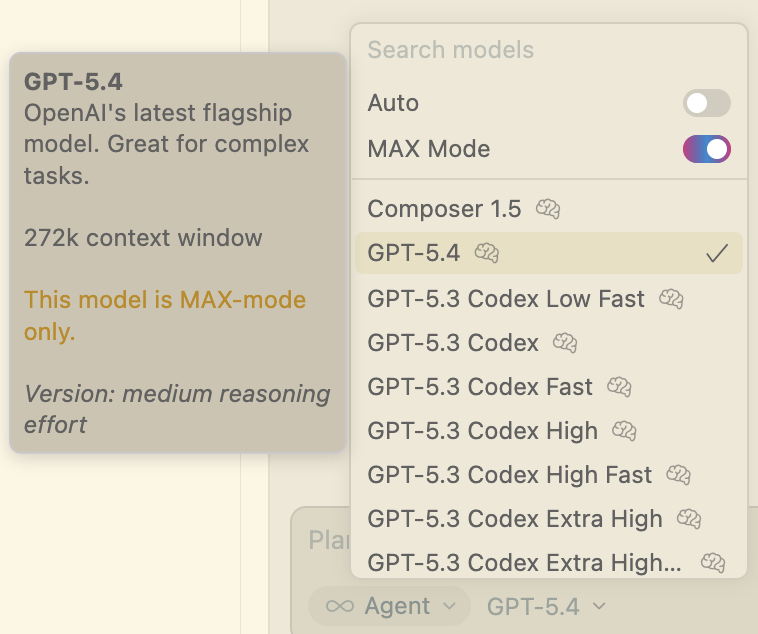Select GPT-5.3 Codex High Fast model
The image size is (758, 634).
(509, 475)
